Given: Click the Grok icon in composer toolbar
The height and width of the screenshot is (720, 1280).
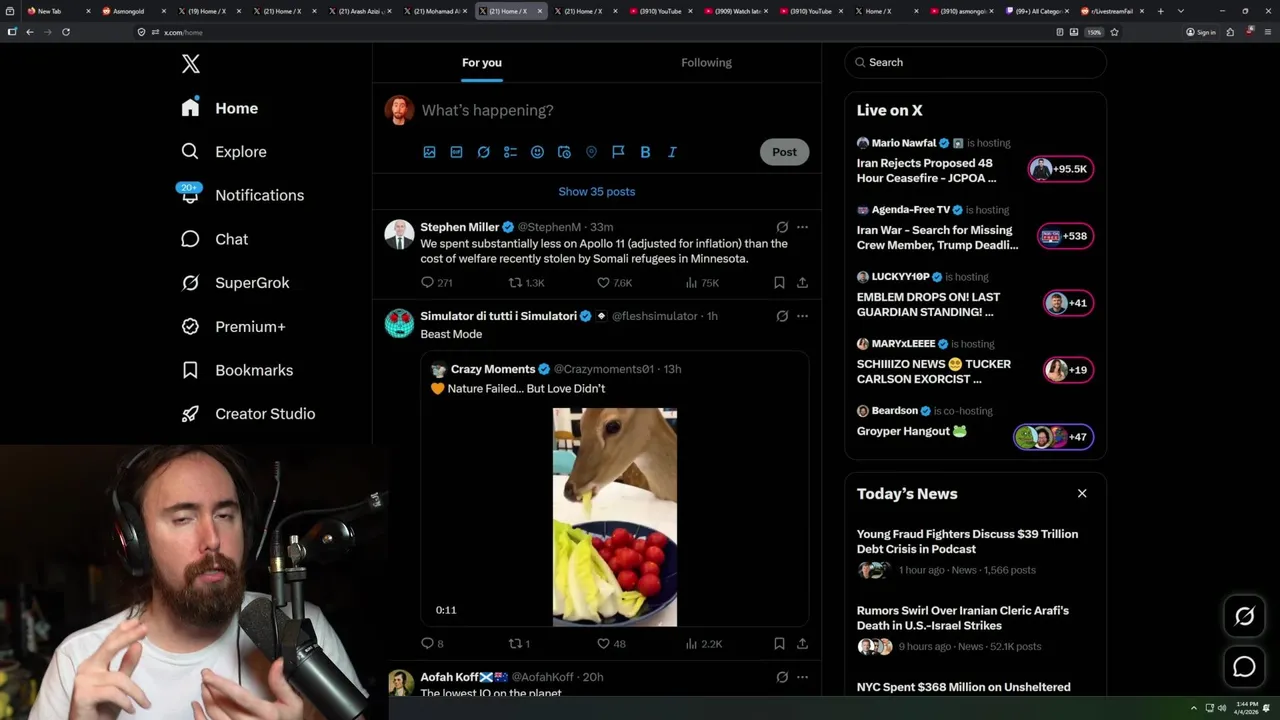Looking at the screenshot, I should click(483, 152).
